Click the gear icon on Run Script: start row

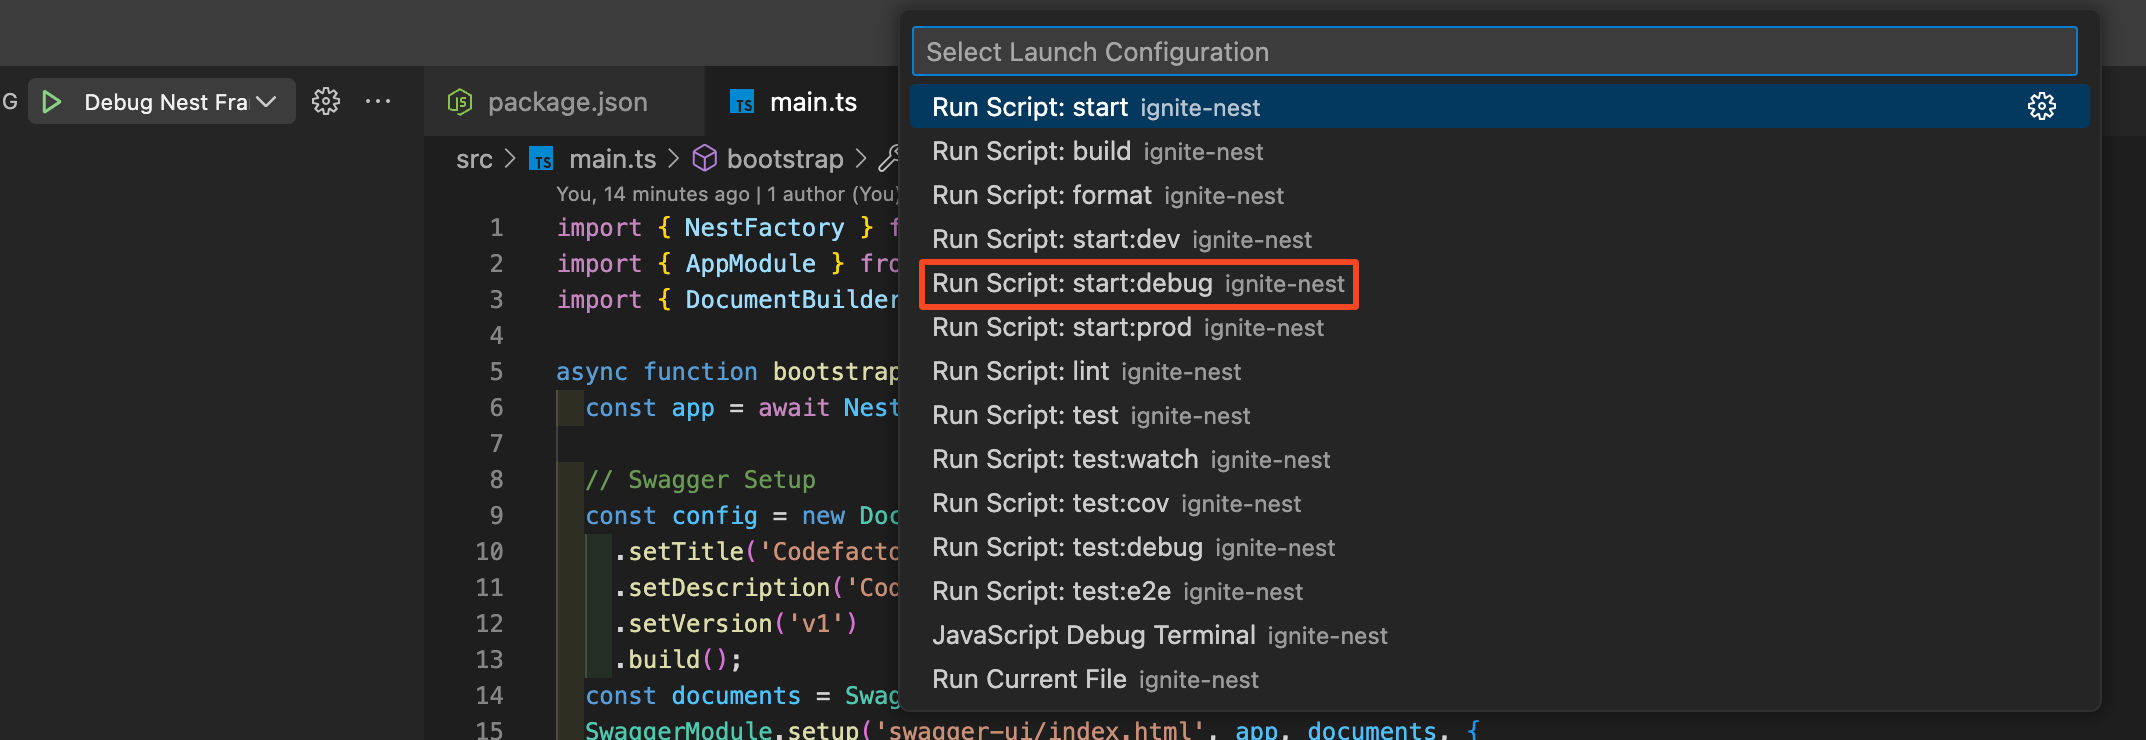[2041, 107]
